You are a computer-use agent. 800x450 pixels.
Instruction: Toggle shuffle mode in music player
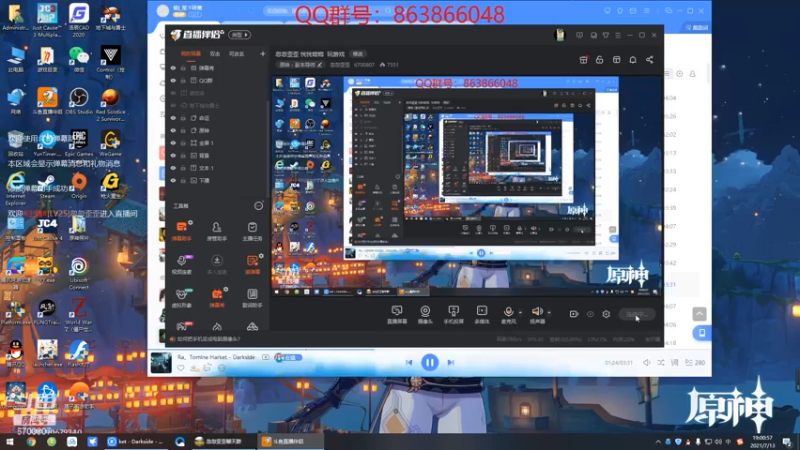[661, 362]
